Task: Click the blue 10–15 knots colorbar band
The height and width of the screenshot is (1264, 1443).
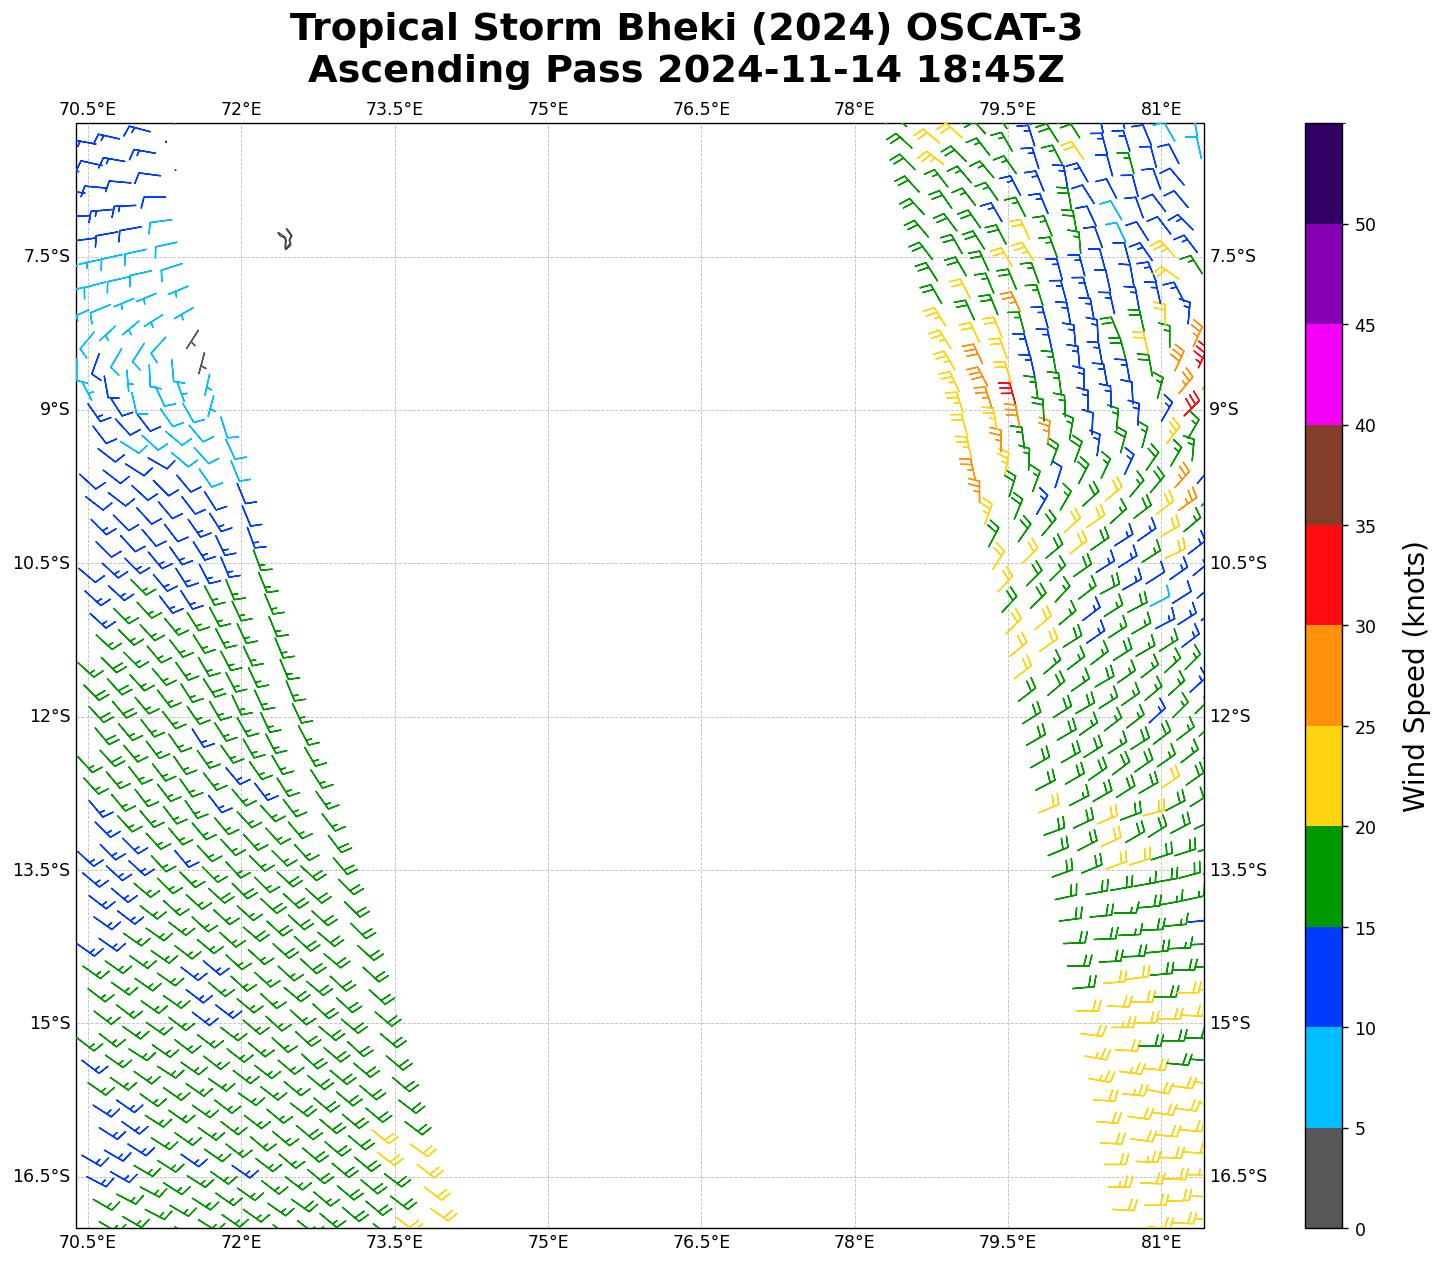Action: 1323,977
